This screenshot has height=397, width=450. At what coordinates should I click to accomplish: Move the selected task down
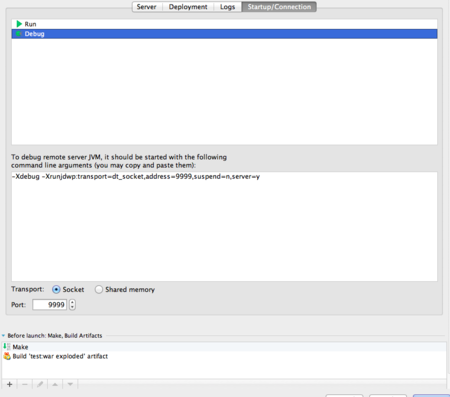70,384
